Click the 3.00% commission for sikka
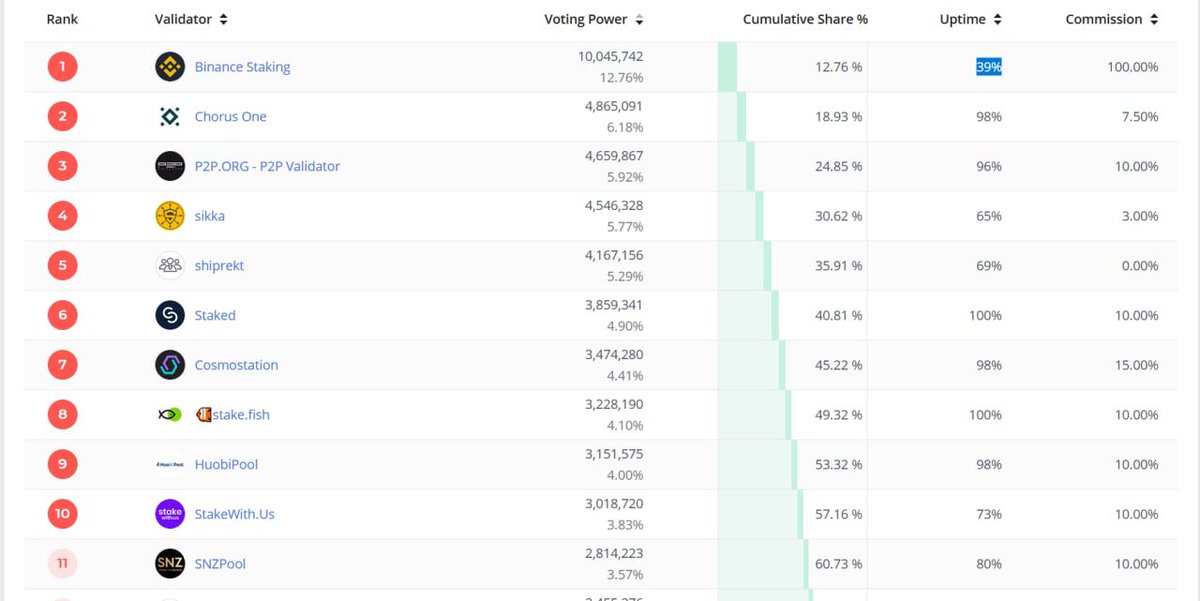The width and height of the screenshot is (1200, 601). (1138, 216)
